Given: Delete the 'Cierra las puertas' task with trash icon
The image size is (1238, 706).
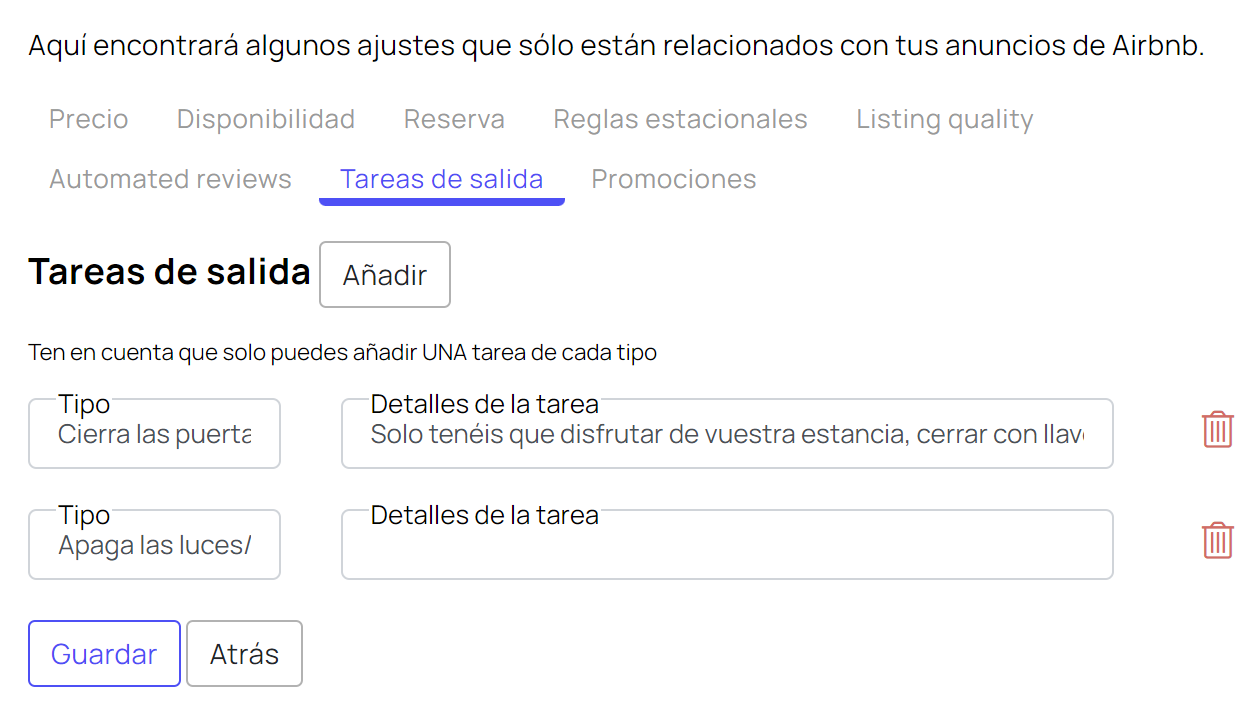Looking at the screenshot, I should [x=1217, y=429].
